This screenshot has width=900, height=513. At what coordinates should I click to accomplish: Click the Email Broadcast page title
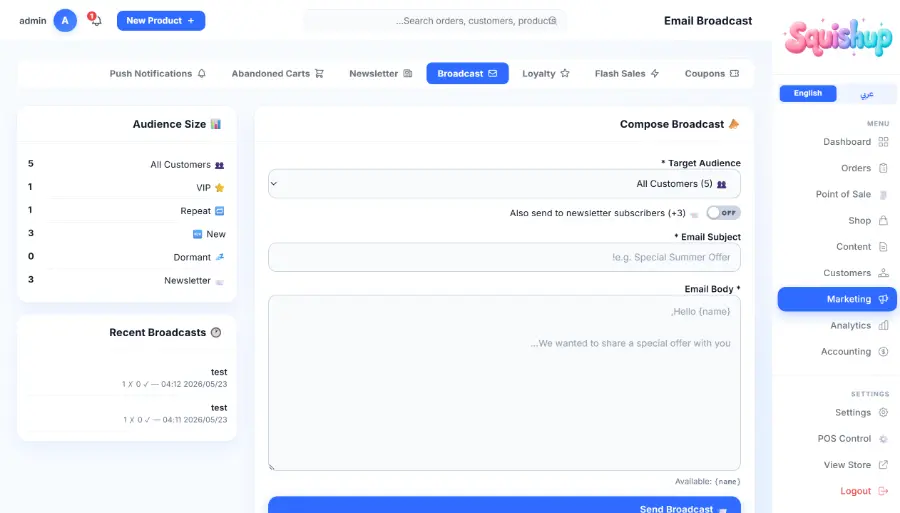[x=708, y=21]
